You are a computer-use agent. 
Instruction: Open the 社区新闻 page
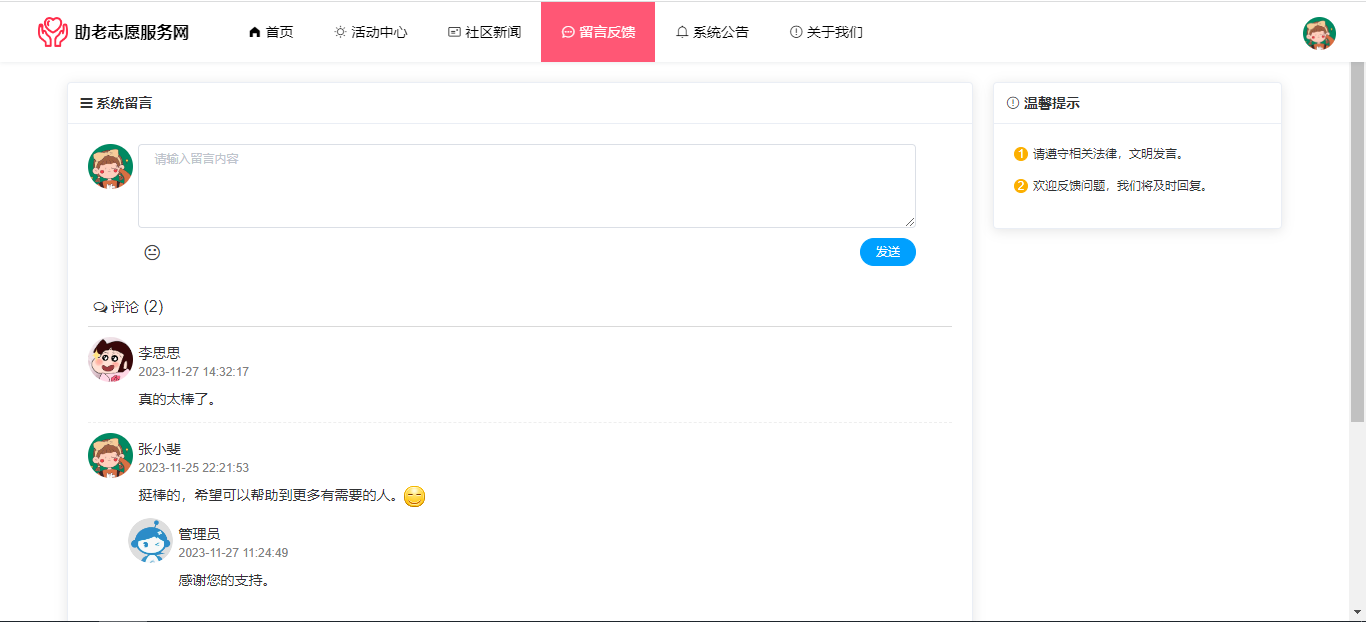(x=485, y=32)
